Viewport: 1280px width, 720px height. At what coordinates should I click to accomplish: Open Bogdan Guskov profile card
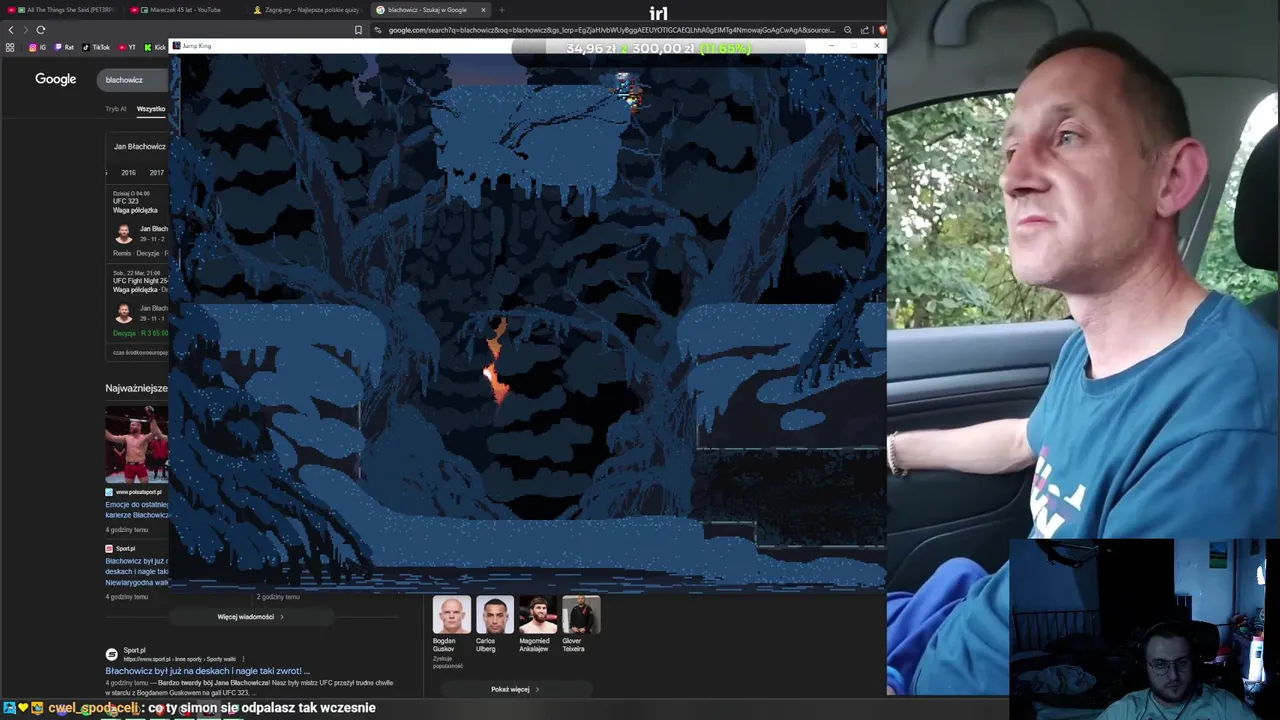(451, 625)
